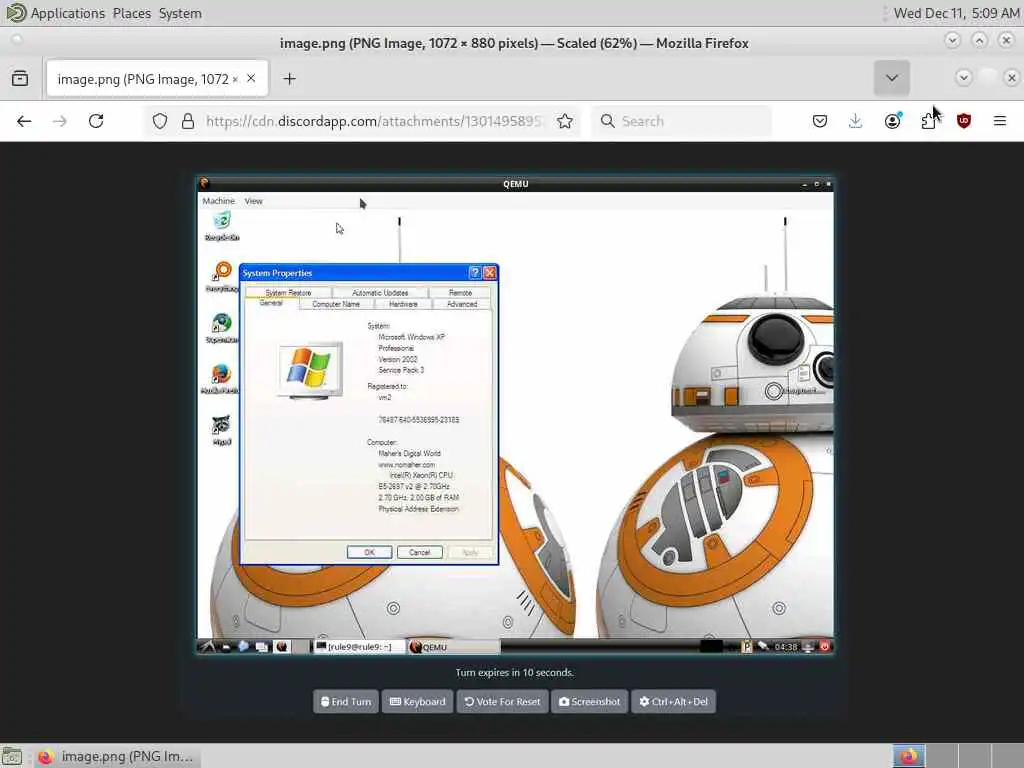Click the 'Turn expires in 10 seconds' text
The height and width of the screenshot is (768, 1024).
coord(515,672)
